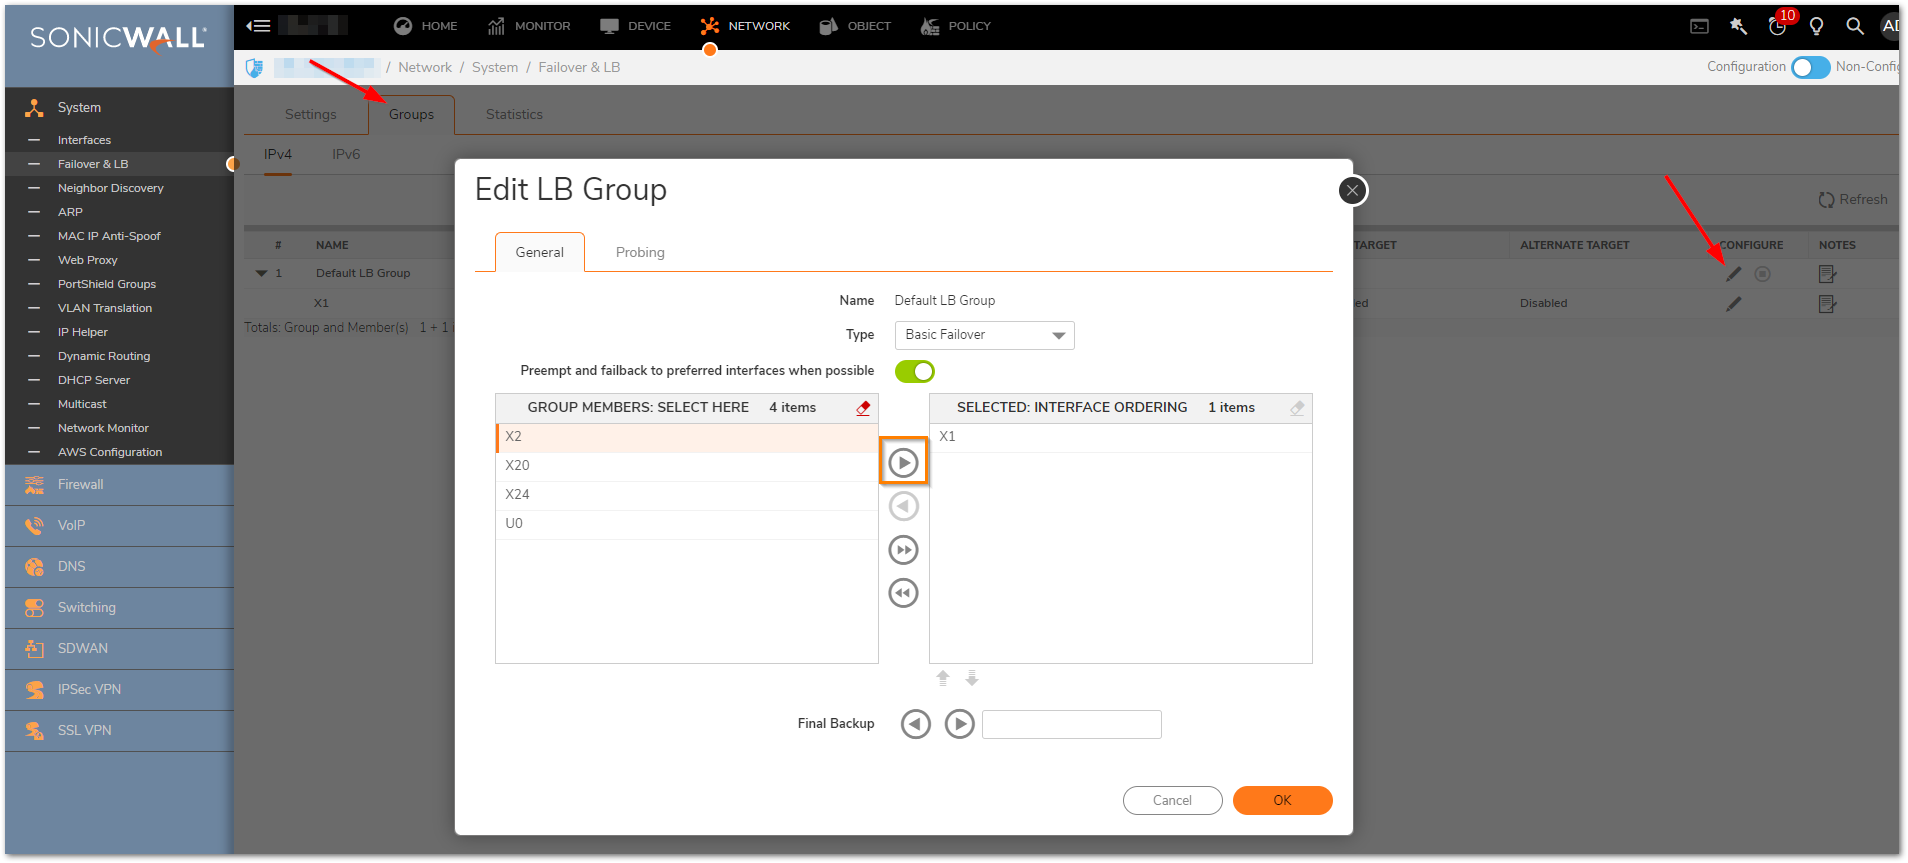
Task: Open notes icon for X1 row
Action: point(1827,304)
